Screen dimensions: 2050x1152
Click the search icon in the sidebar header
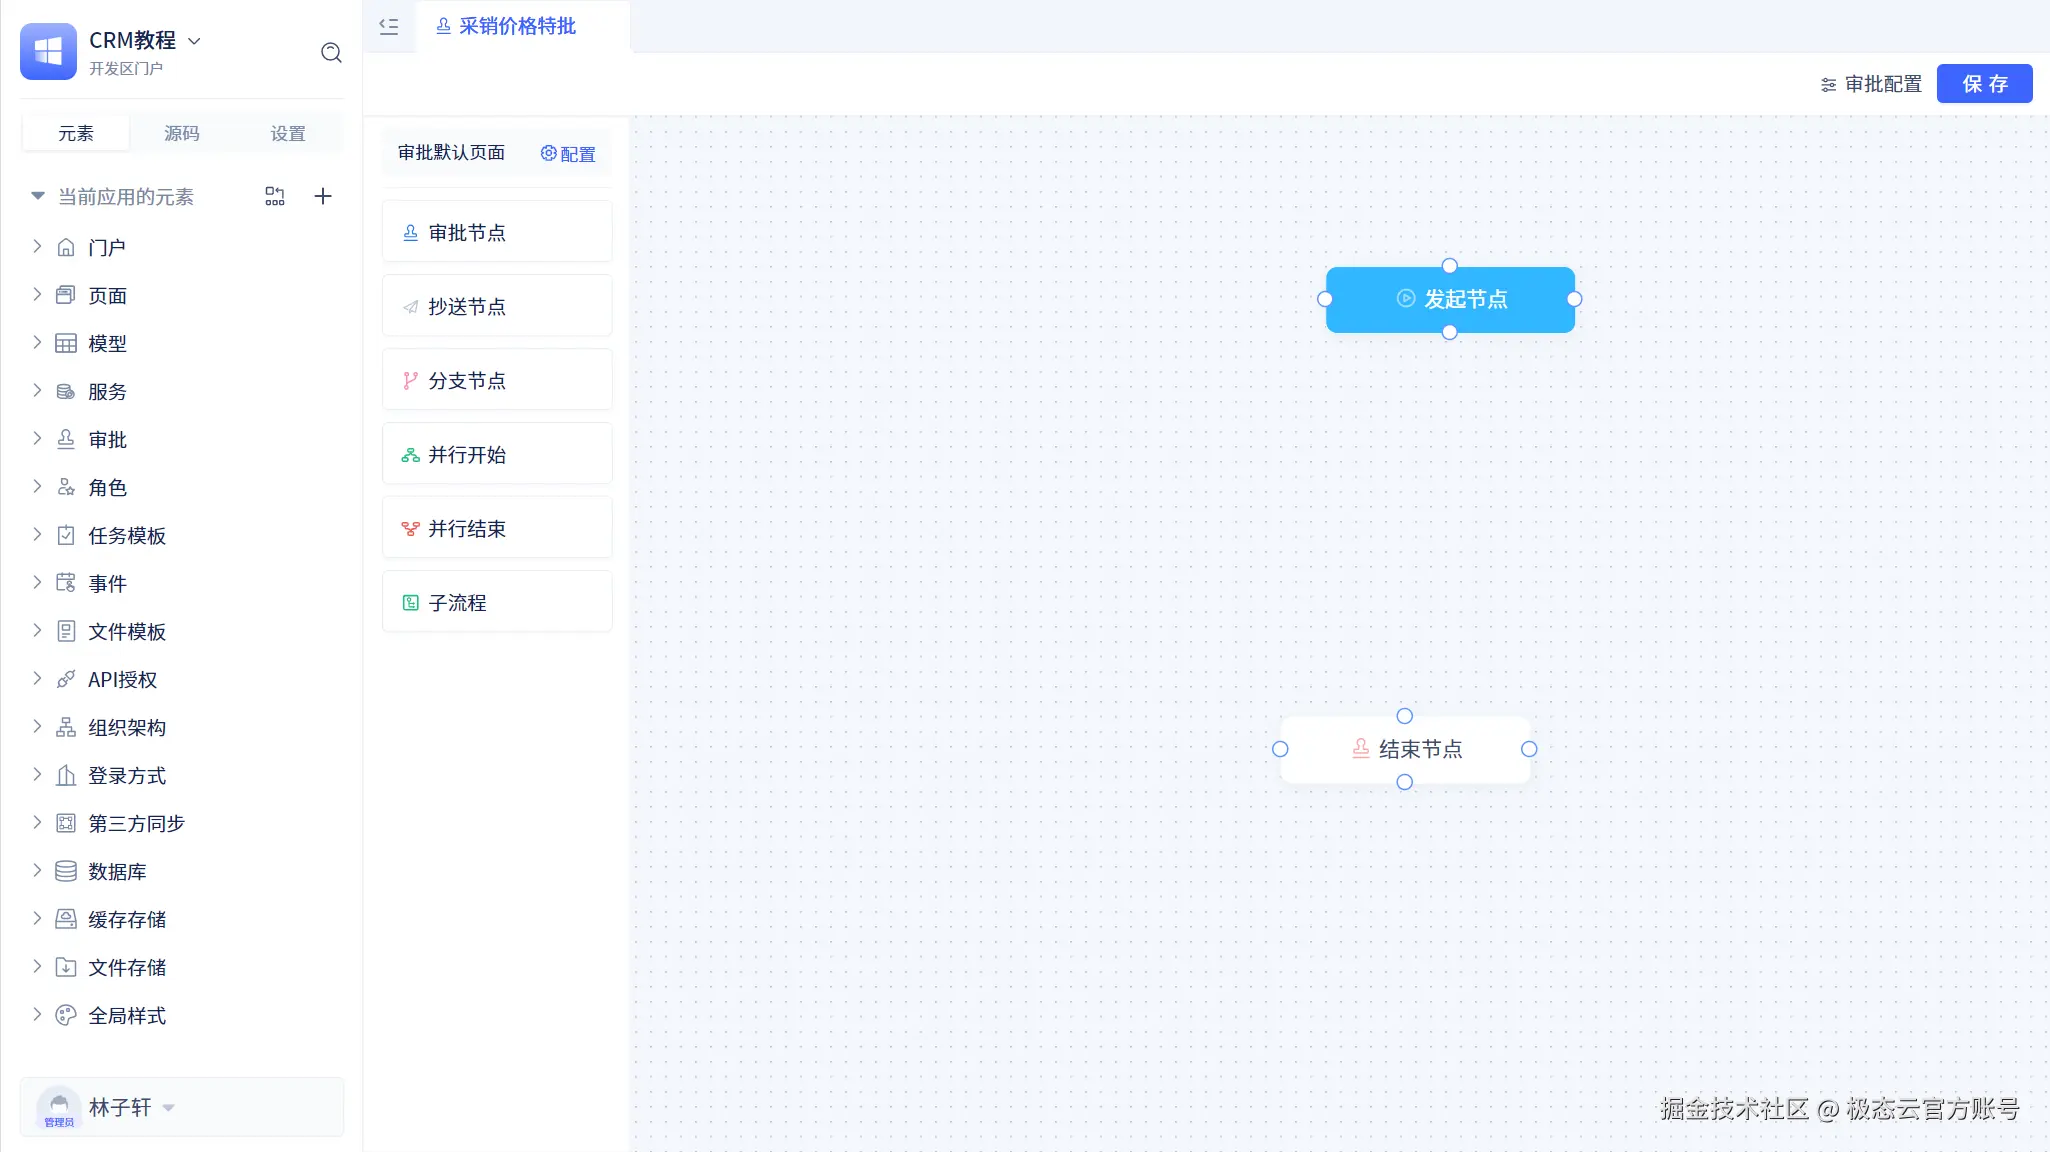[331, 53]
